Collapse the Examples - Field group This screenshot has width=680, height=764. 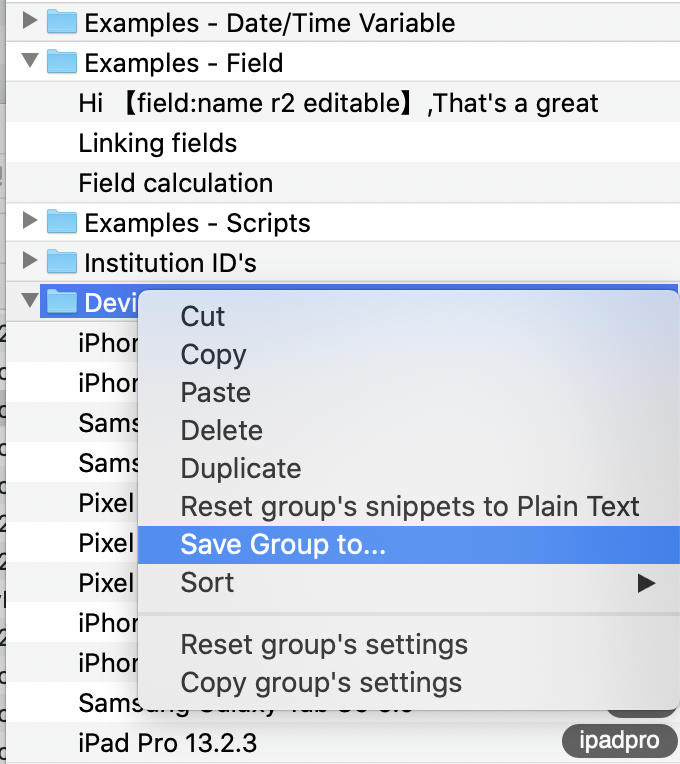[x=30, y=60]
